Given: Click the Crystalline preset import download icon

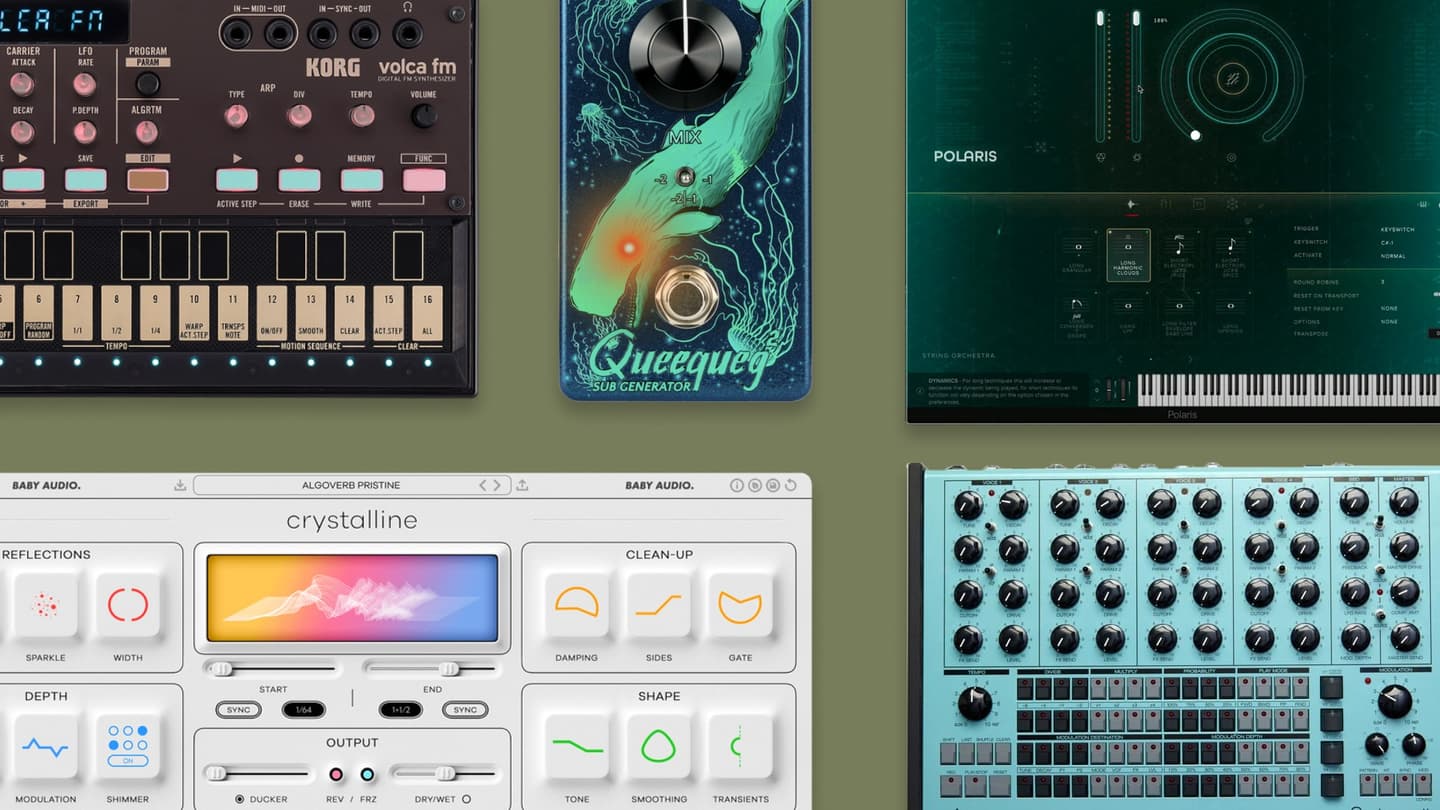Looking at the screenshot, I should 180,485.
